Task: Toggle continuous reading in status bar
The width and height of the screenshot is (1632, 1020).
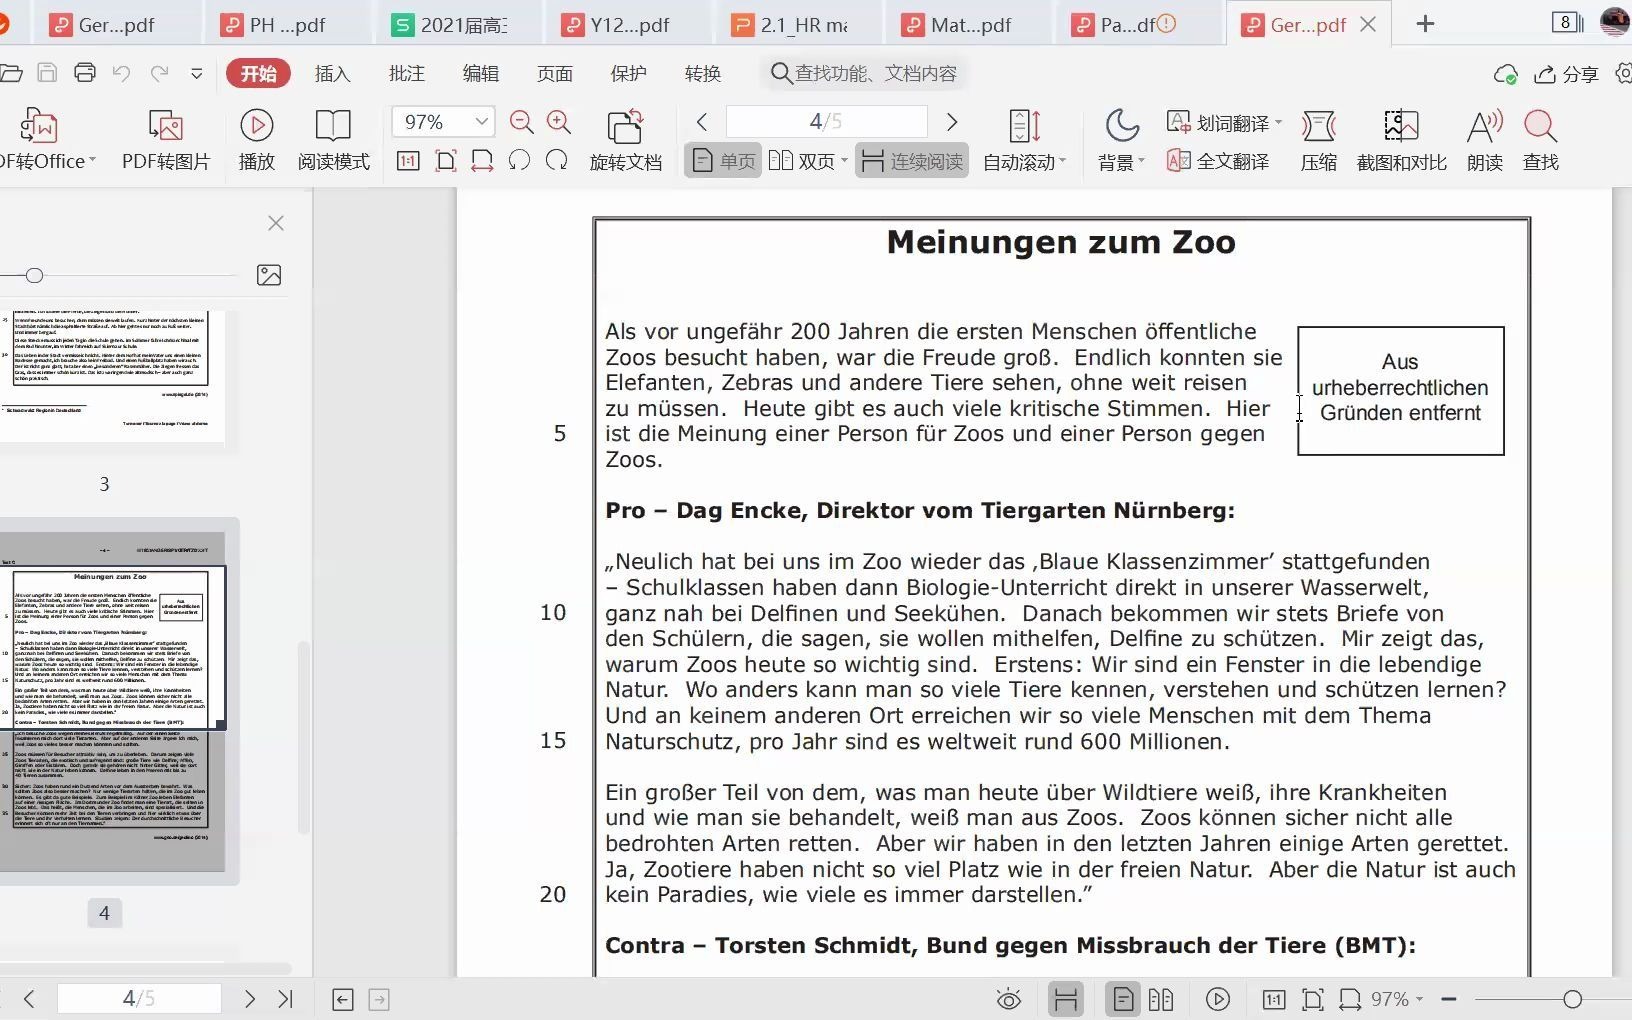Action: [x=1066, y=999]
